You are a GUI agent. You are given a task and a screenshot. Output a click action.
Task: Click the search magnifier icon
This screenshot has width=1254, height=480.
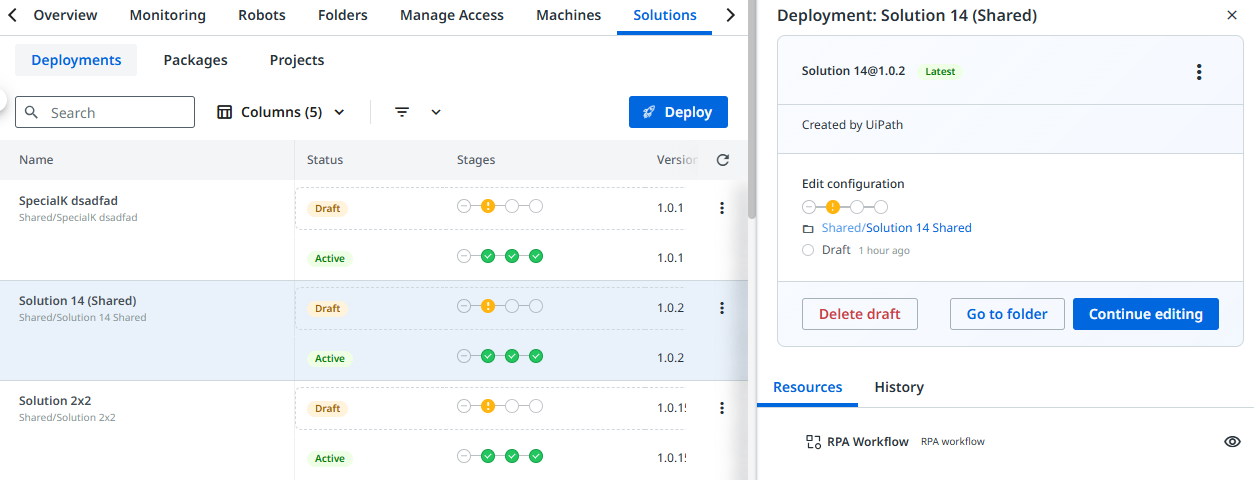coord(32,112)
